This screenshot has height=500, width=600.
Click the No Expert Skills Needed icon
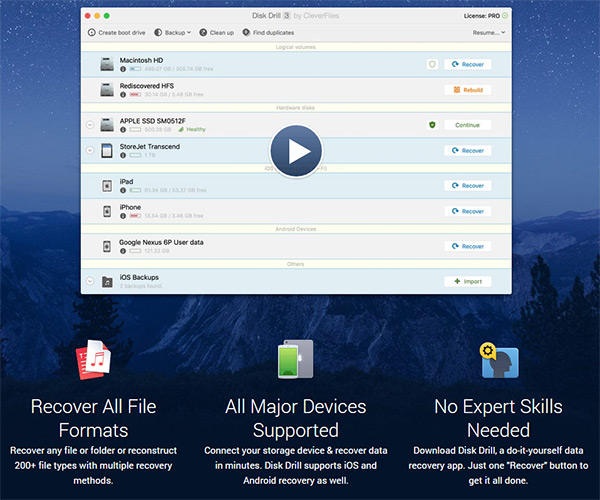[499, 360]
